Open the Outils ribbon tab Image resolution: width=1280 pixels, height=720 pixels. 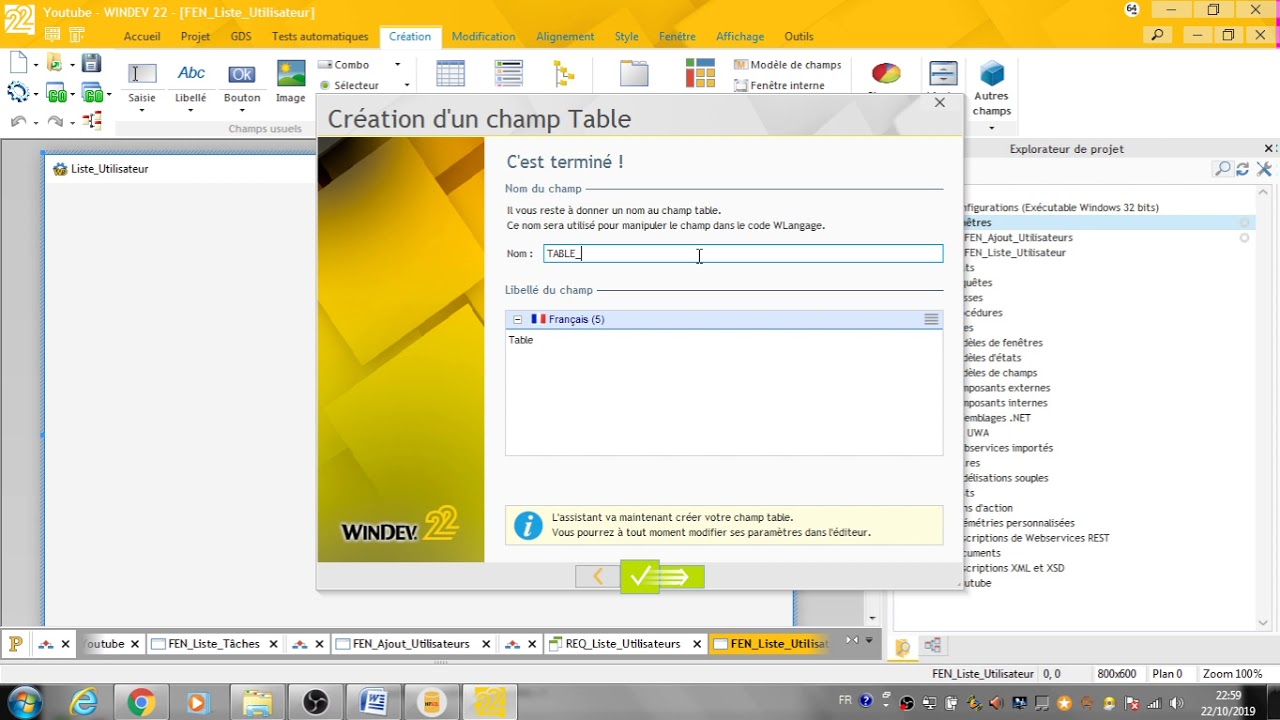coord(799,37)
